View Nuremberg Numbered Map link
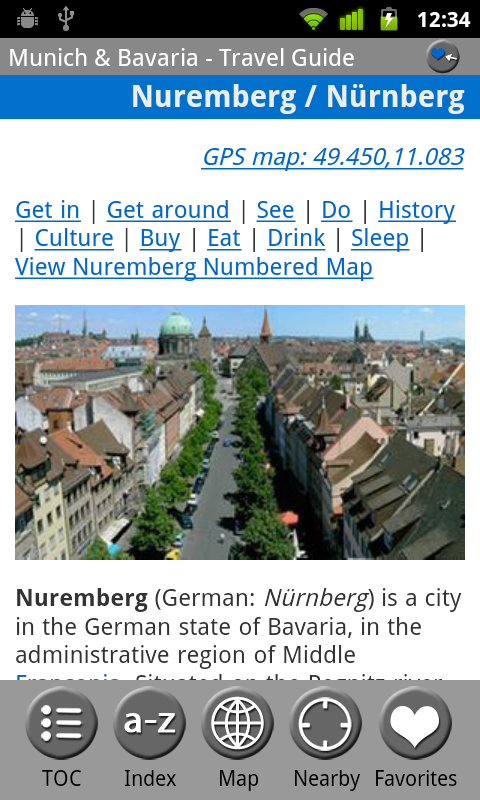This screenshot has height=800, width=480. pos(194,267)
